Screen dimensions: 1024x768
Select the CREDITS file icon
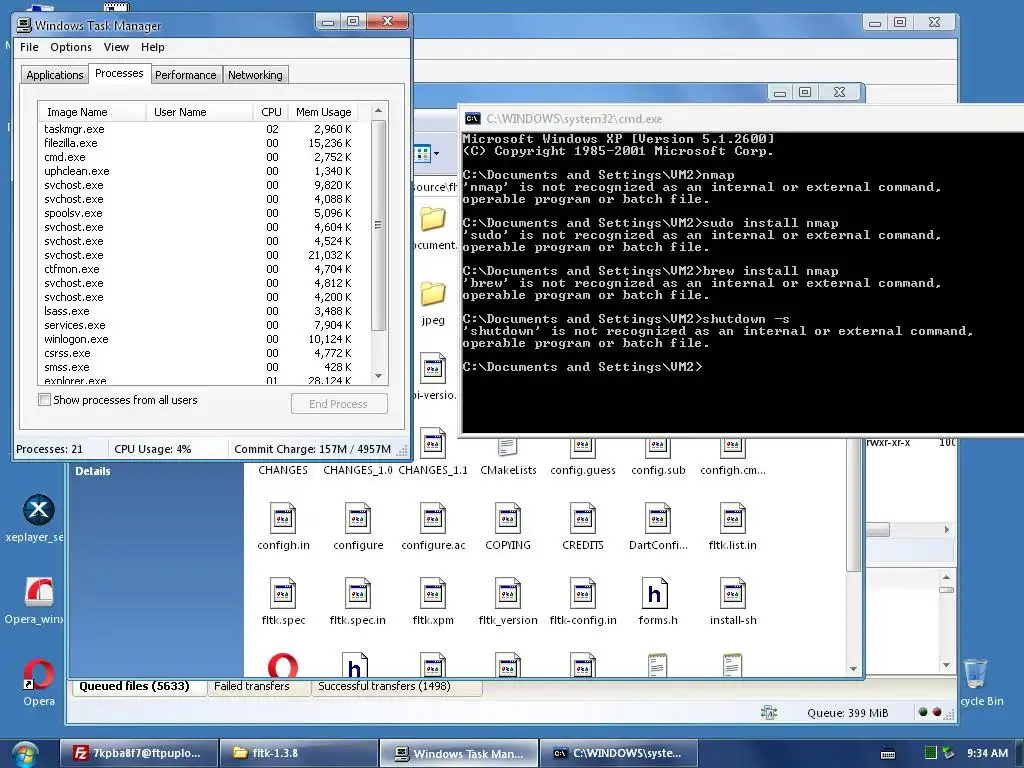point(583,519)
